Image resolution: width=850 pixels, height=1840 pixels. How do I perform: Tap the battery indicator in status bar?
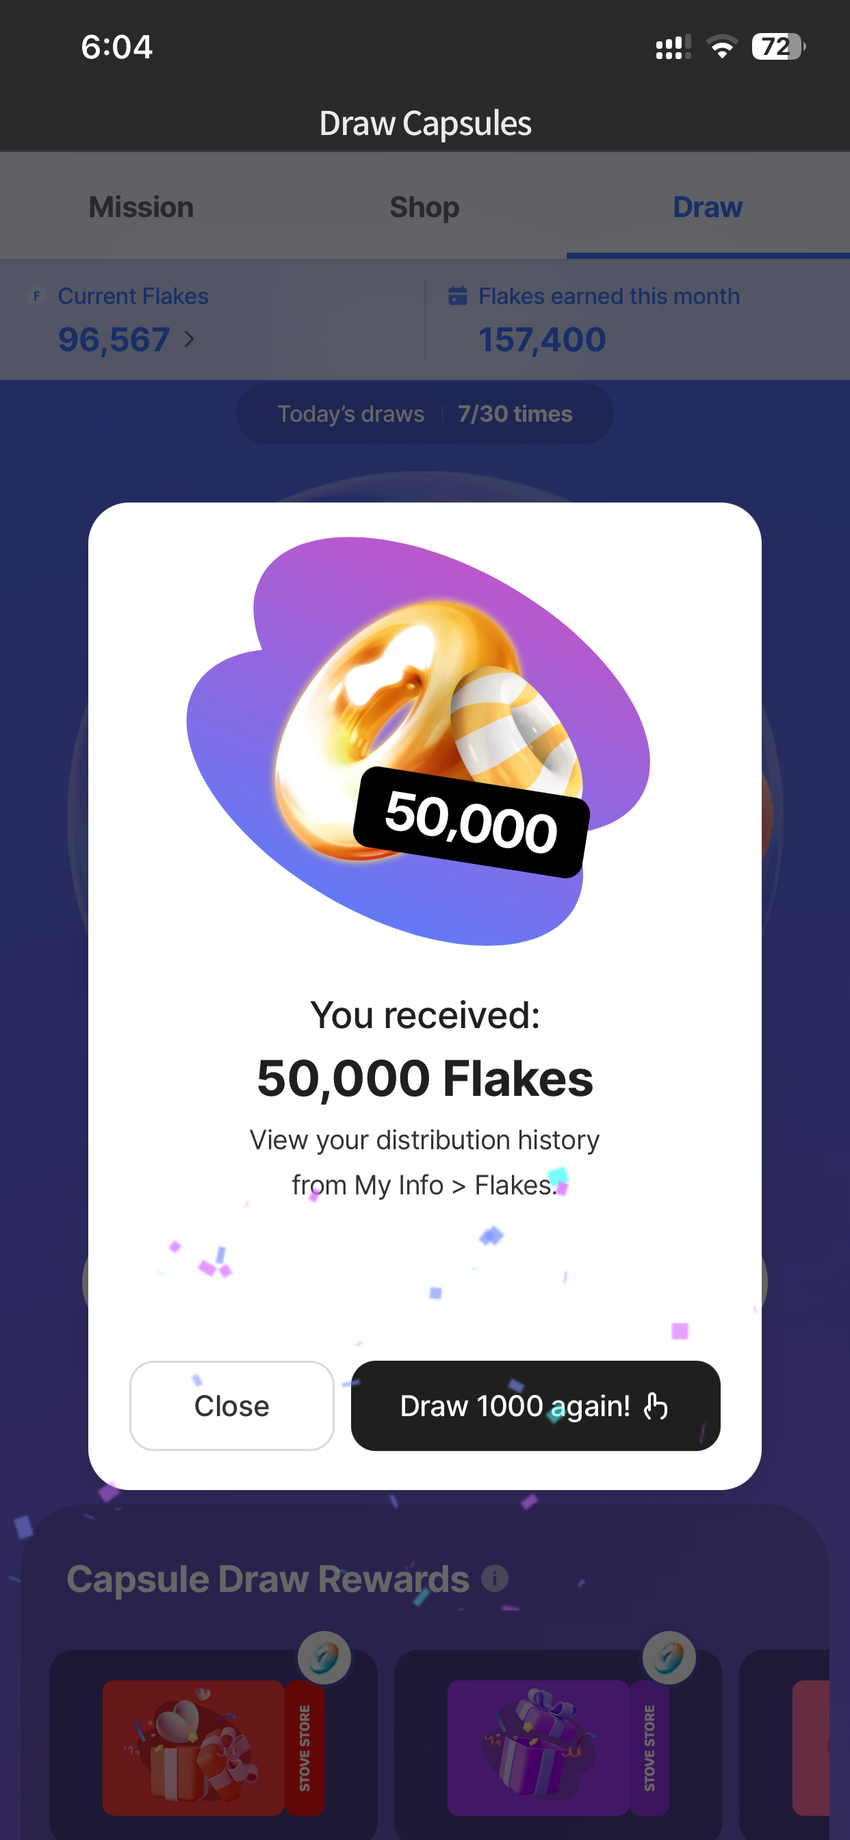point(779,47)
